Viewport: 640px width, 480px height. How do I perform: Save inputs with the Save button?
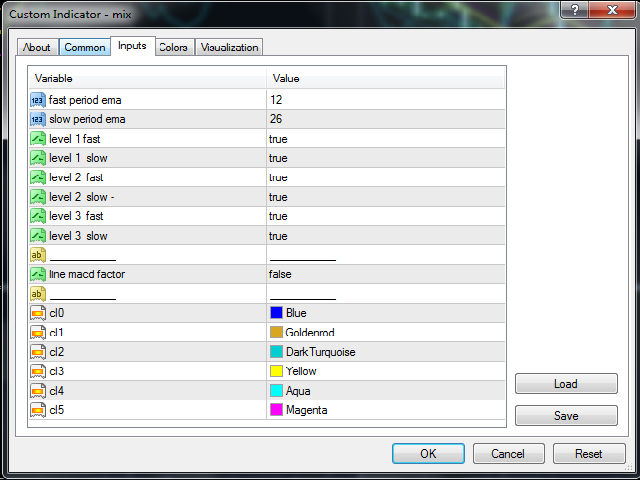coord(566,416)
